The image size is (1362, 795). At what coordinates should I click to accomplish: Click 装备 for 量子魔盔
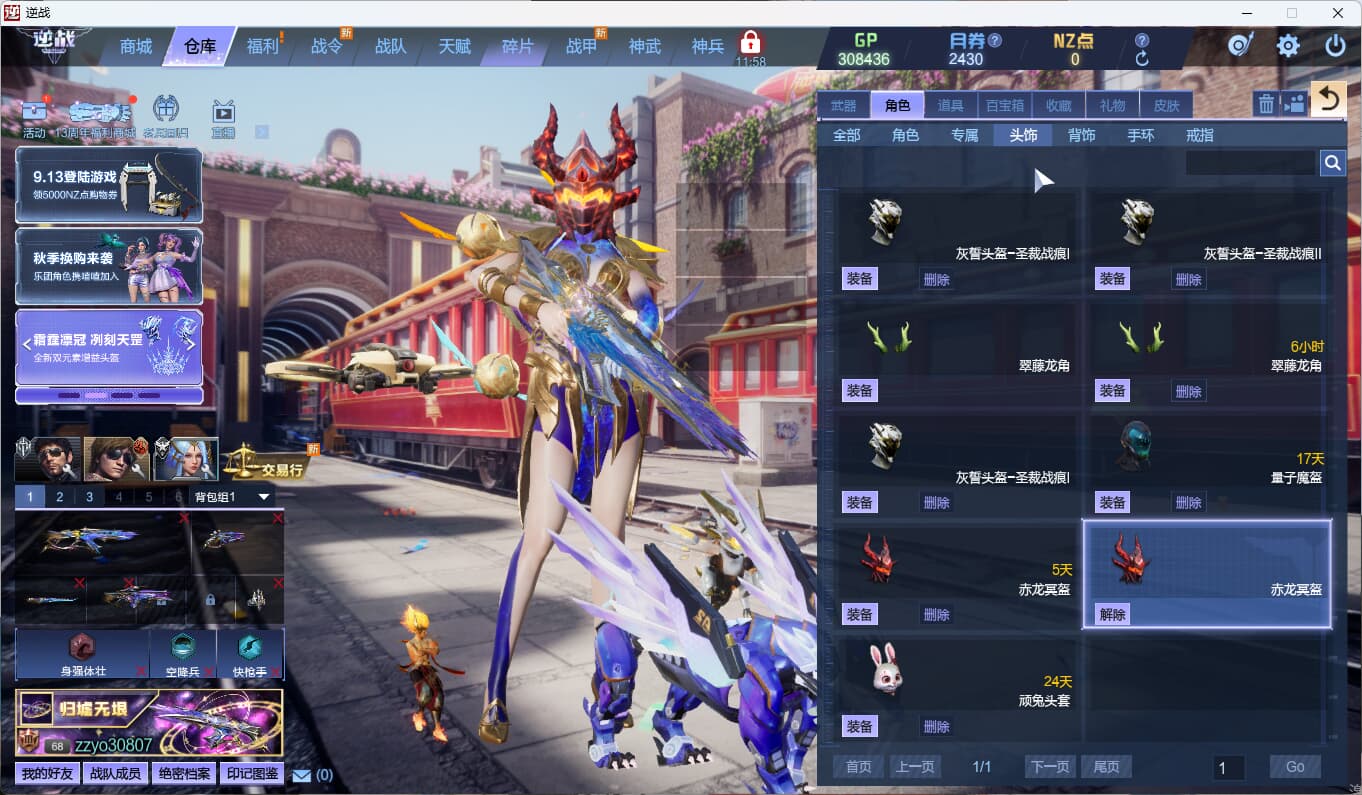(1112, 502)
